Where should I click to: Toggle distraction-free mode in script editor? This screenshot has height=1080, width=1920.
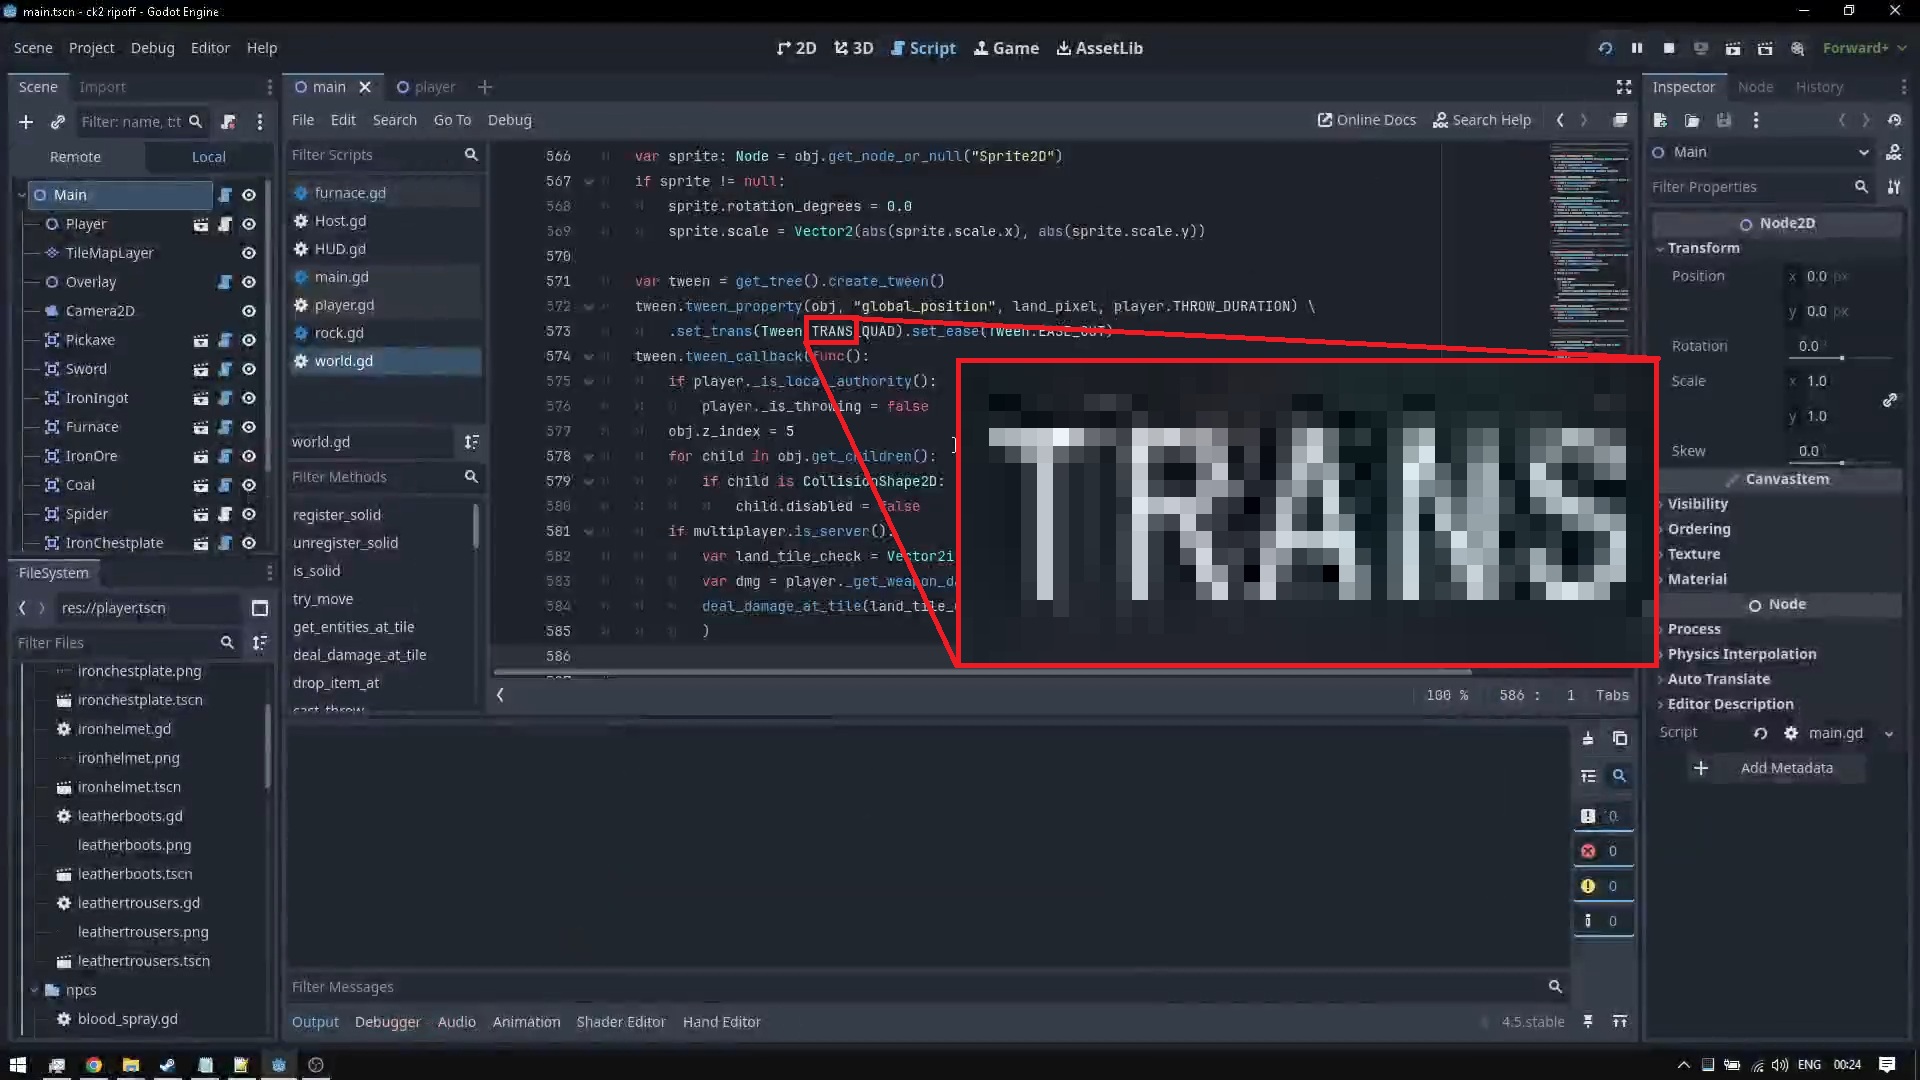click(1624, 87)
